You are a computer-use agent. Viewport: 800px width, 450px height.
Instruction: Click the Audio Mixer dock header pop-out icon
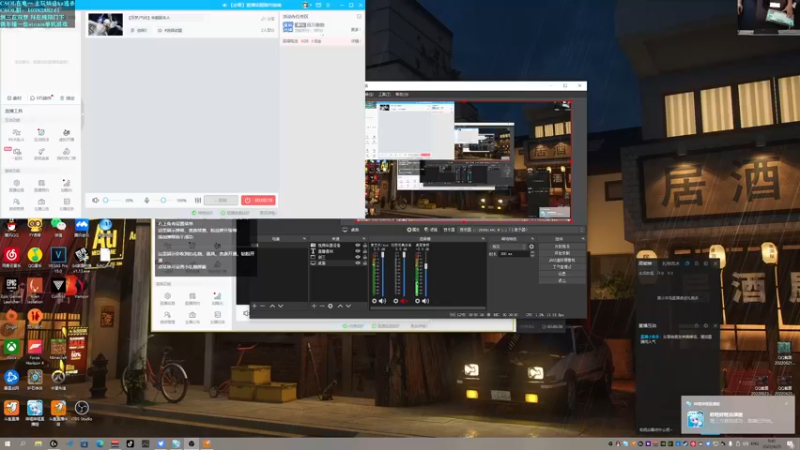(x=483, y=239)
